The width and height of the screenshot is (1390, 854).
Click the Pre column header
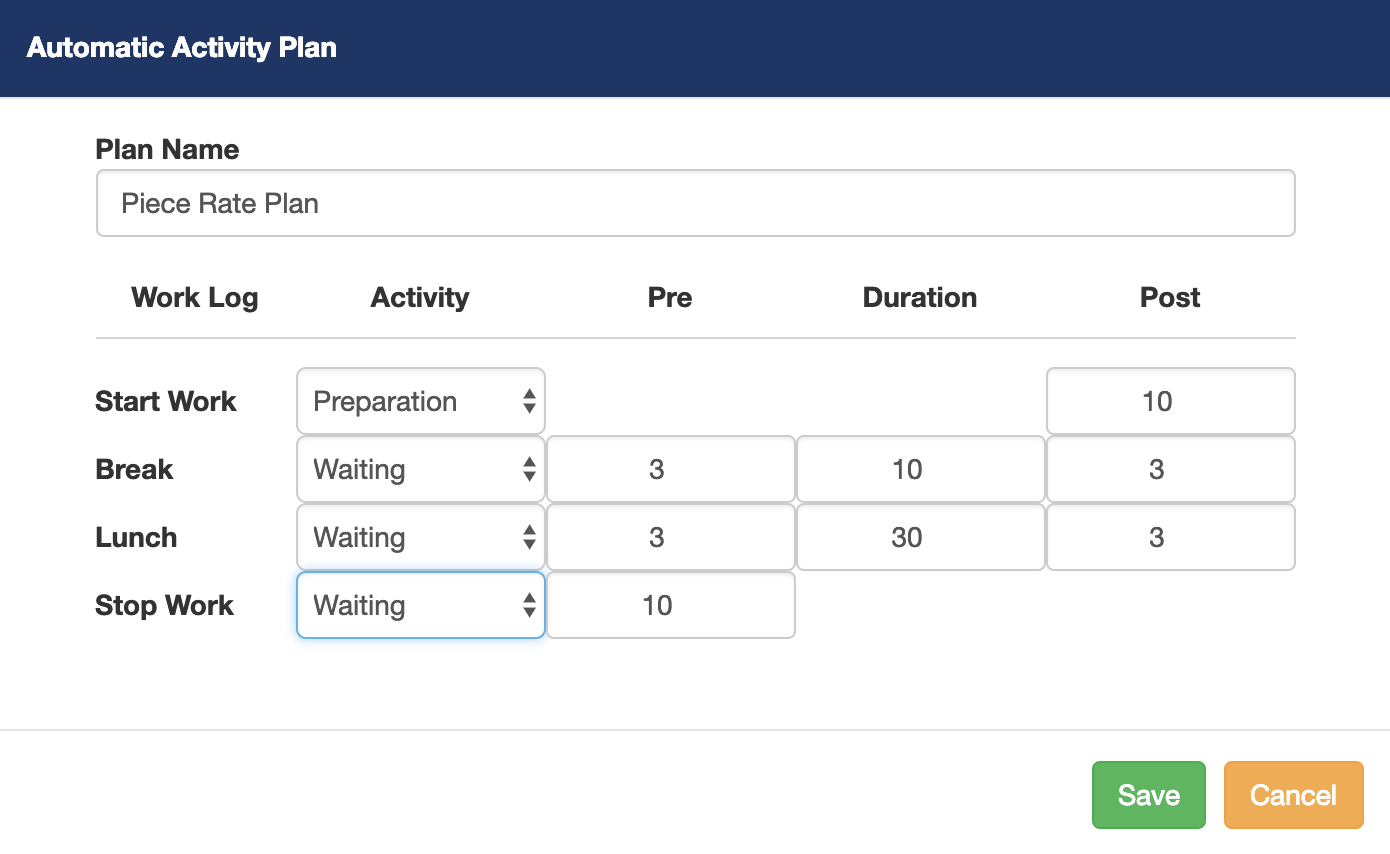coord(670,297)
